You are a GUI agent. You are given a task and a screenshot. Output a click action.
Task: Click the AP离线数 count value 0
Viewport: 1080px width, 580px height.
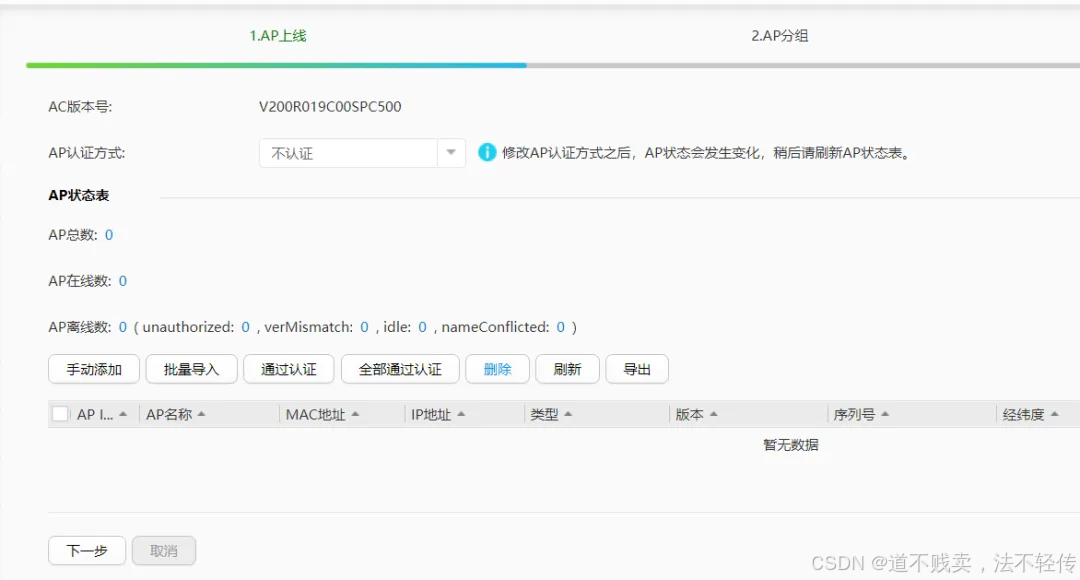[x=123, y=327]
